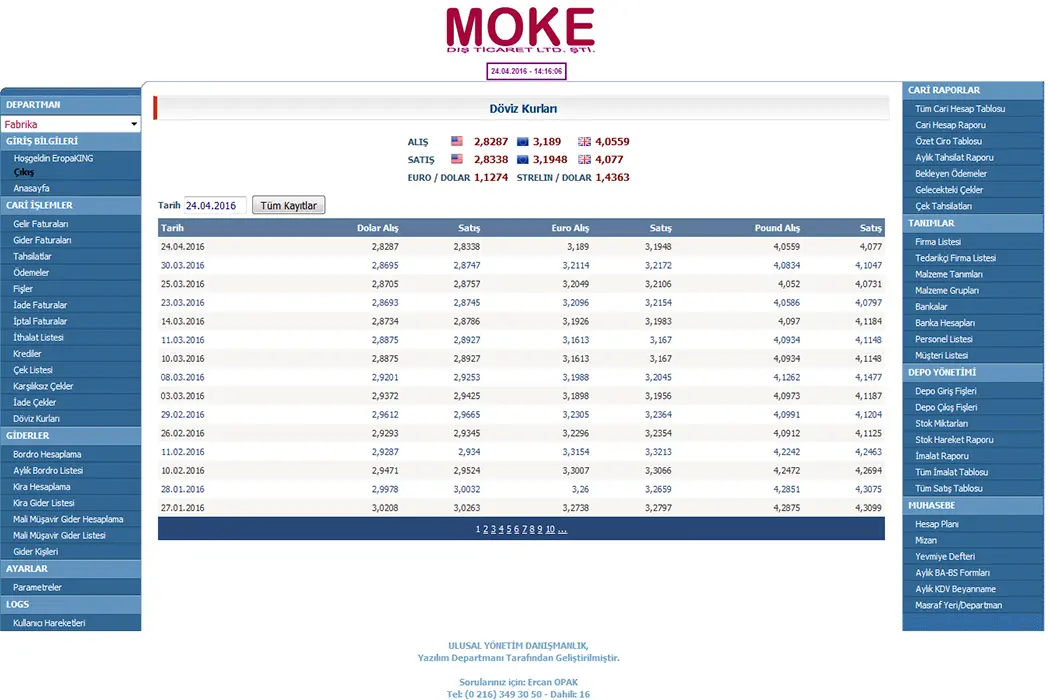1050x700 pixels.
Task: Click the US flag in the SATIŞ row
Action: (457, 159)
